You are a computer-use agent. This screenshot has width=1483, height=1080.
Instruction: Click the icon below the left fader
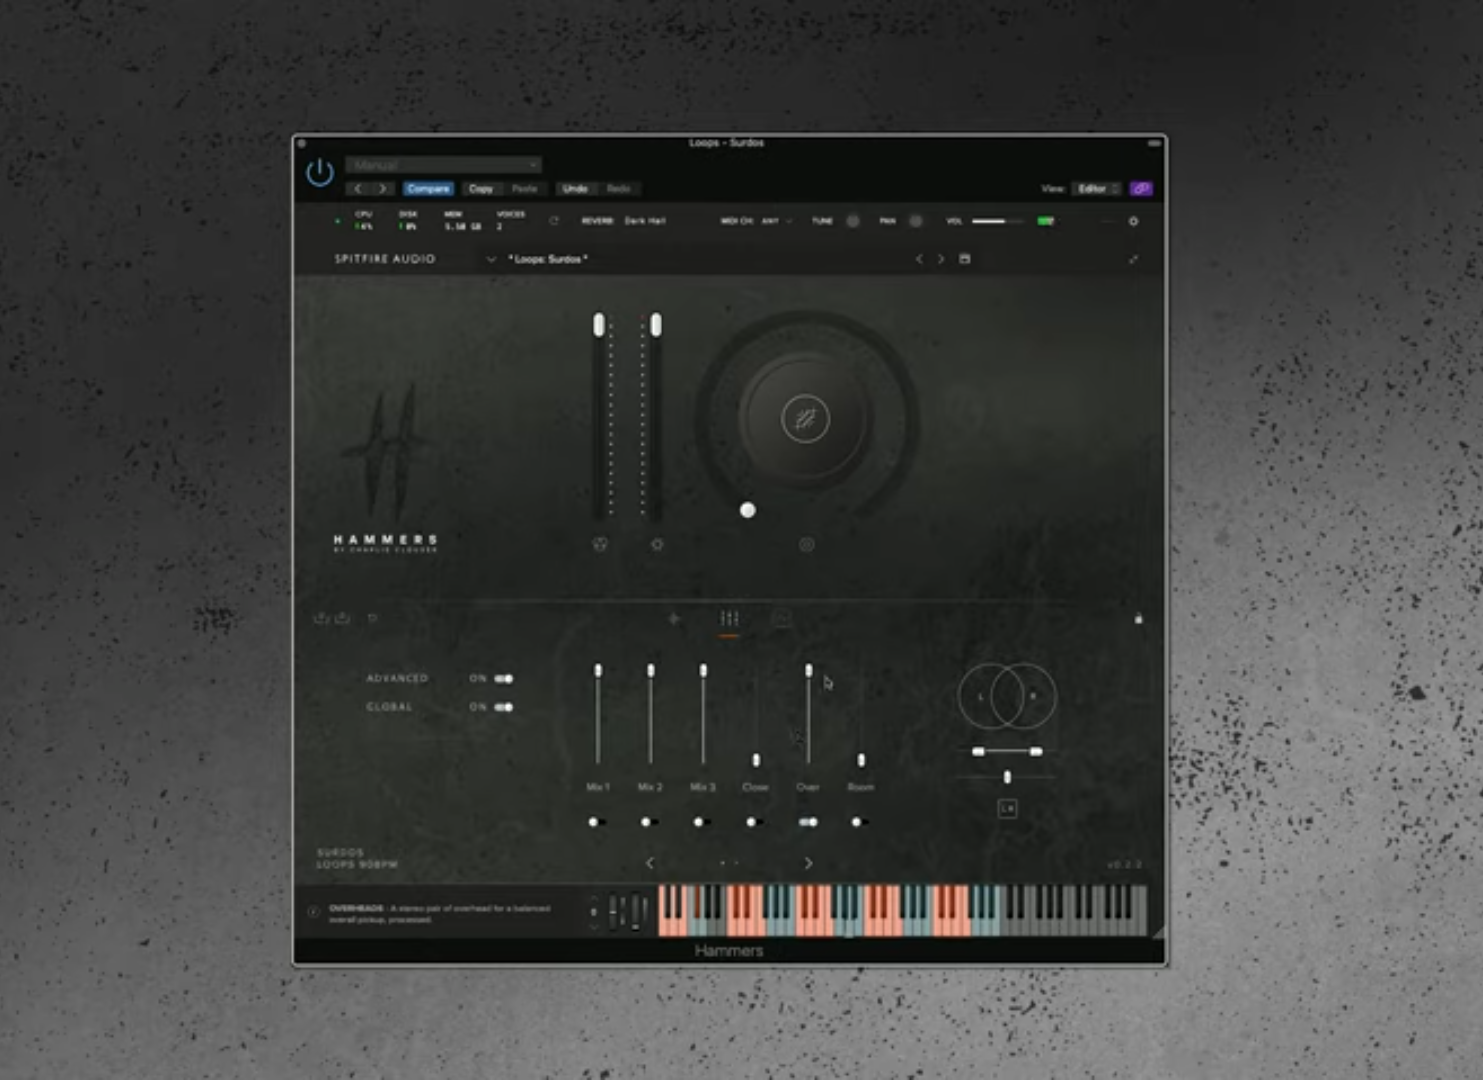[600, 544]
